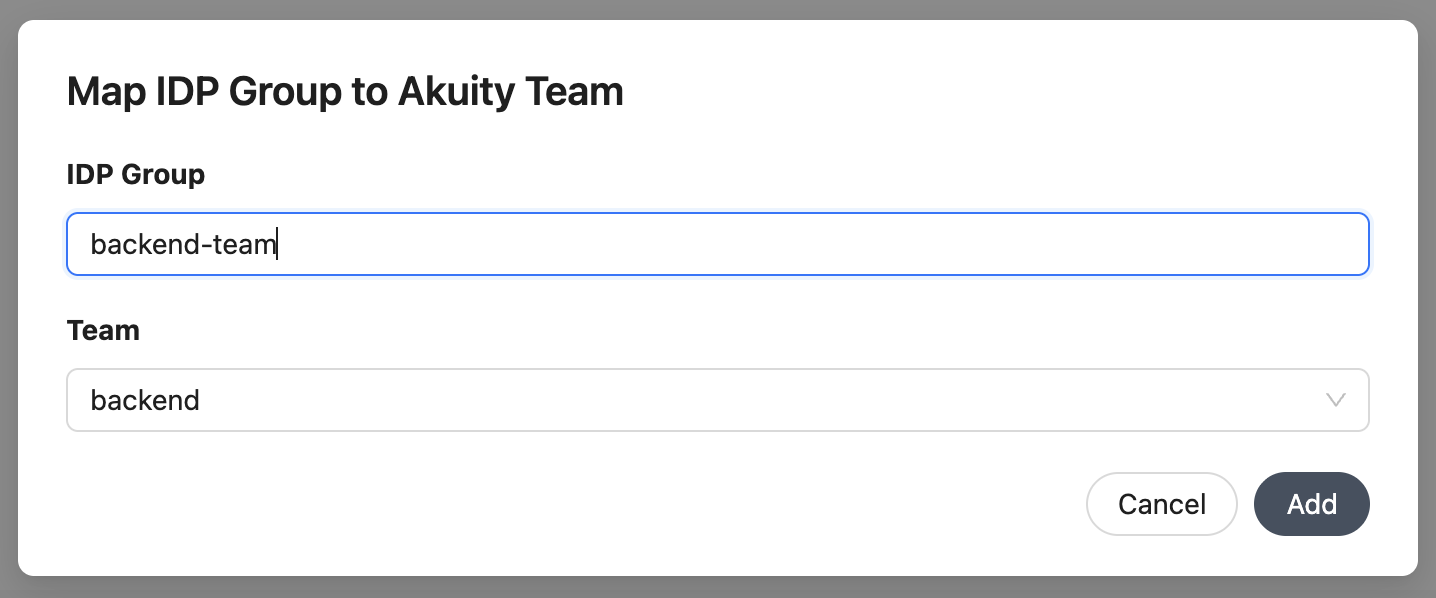Select the 'backend' value in Team dropdown
Screen dimensions: 1436x598
click(145, 400)
